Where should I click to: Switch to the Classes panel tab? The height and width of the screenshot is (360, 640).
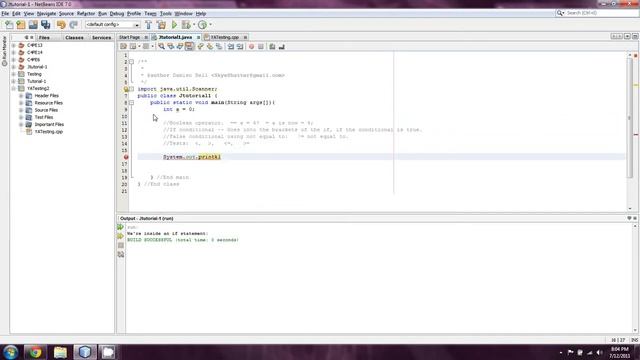pyautogui.click(x=74, y=38)
